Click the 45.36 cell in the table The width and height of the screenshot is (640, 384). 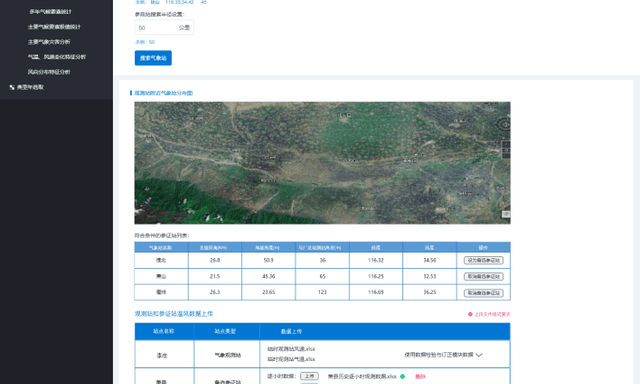269,276
